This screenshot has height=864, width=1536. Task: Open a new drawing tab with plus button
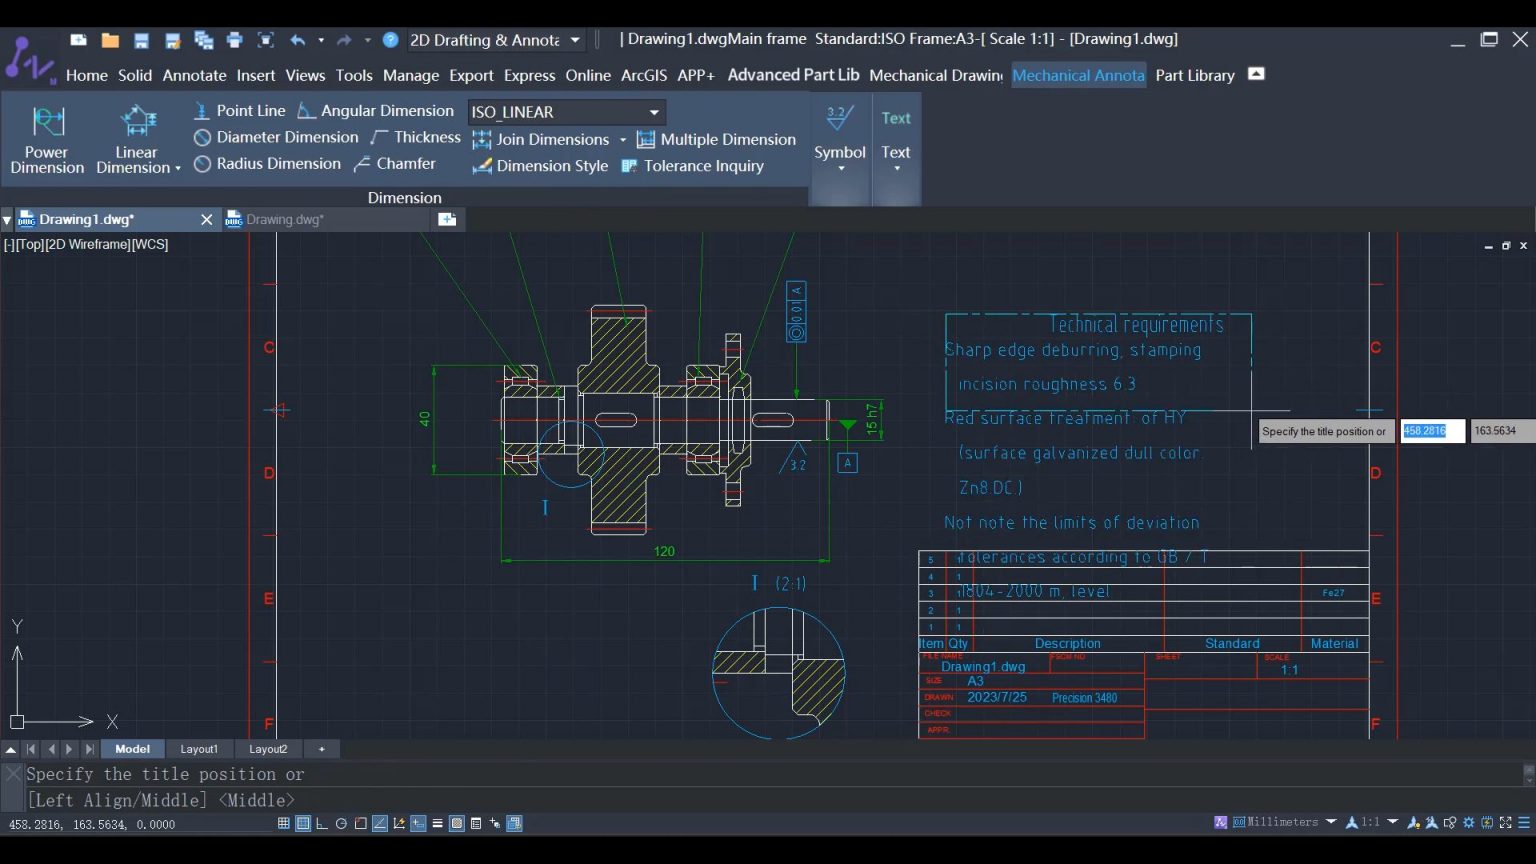coord(447,220)
